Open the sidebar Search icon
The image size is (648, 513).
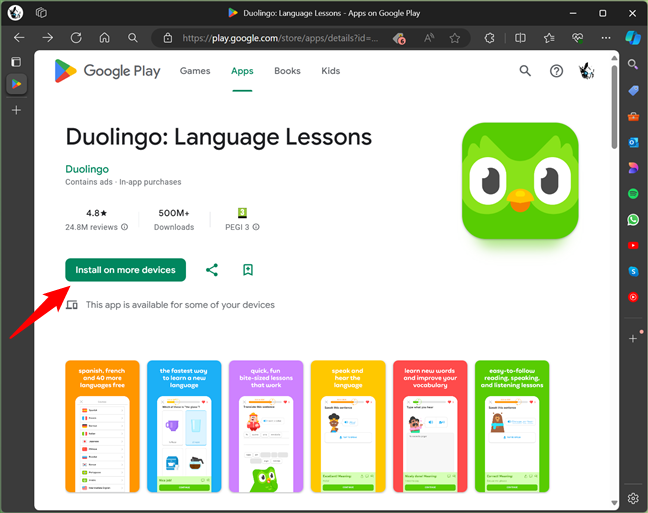click(633, 64)
